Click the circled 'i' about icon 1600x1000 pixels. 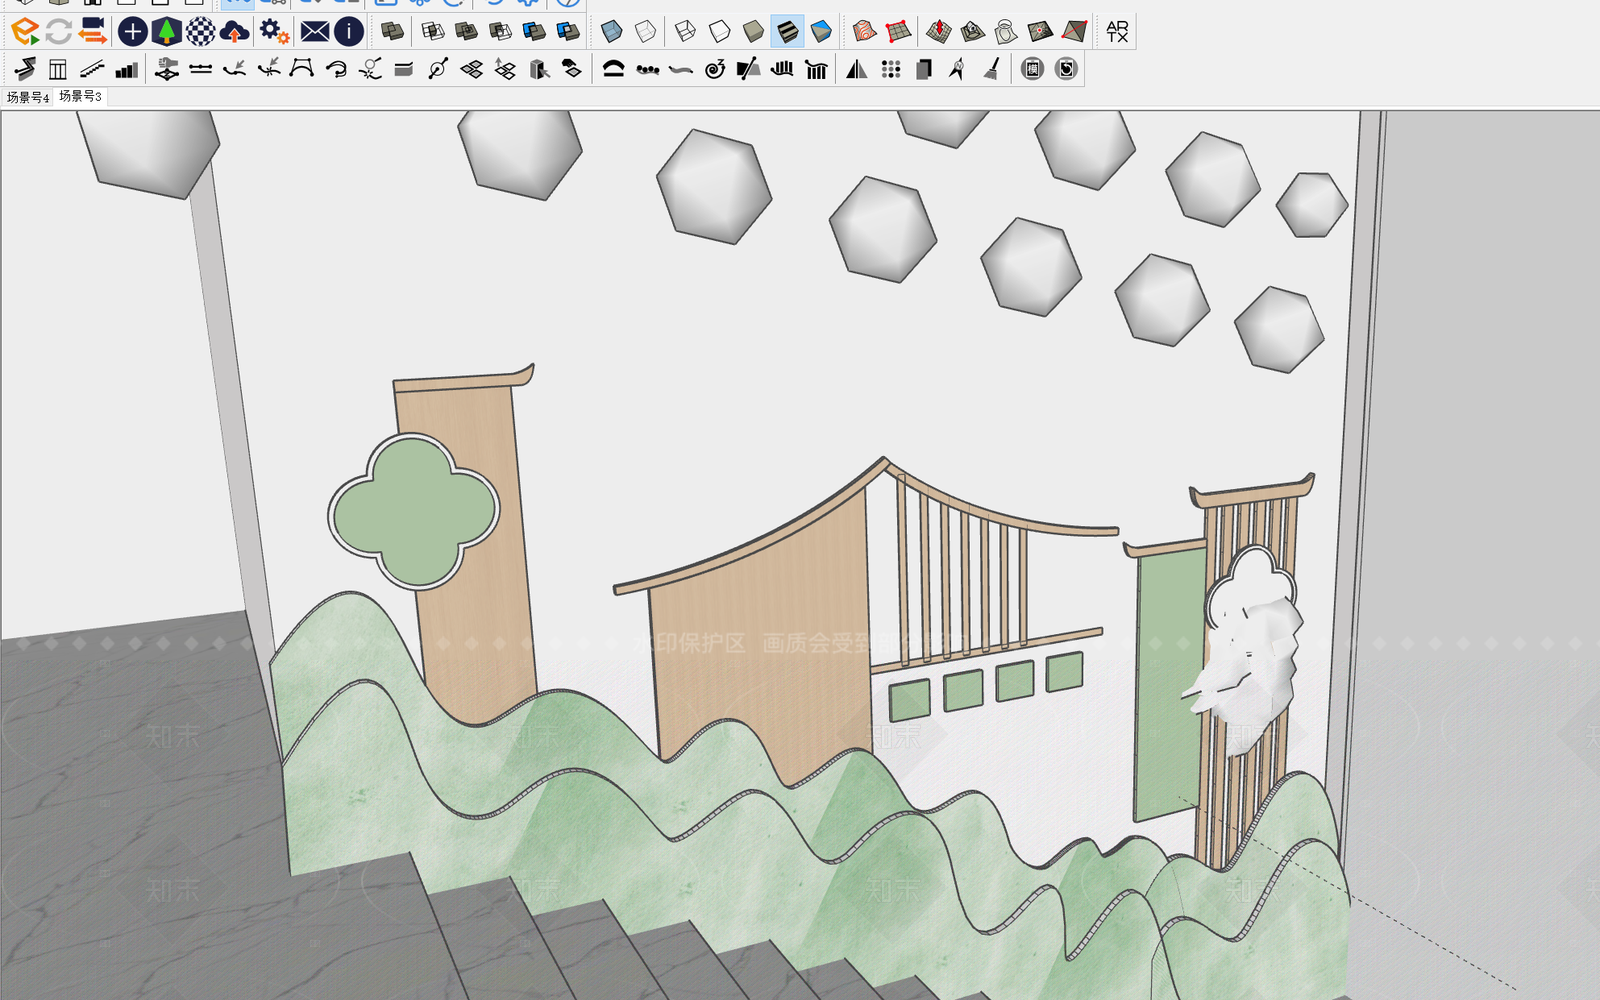click(x=348, y=32)
